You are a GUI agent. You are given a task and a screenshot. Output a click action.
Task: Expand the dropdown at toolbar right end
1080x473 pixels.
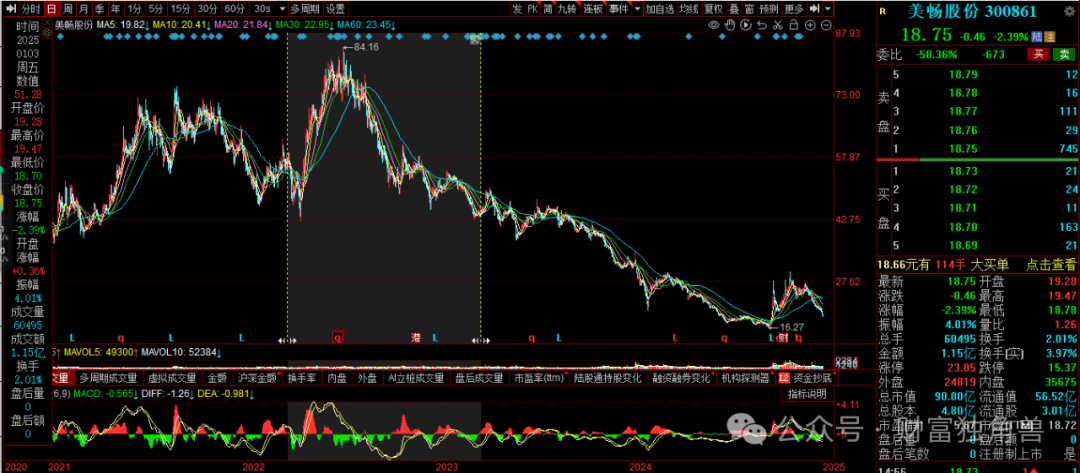tap(827, 9)
